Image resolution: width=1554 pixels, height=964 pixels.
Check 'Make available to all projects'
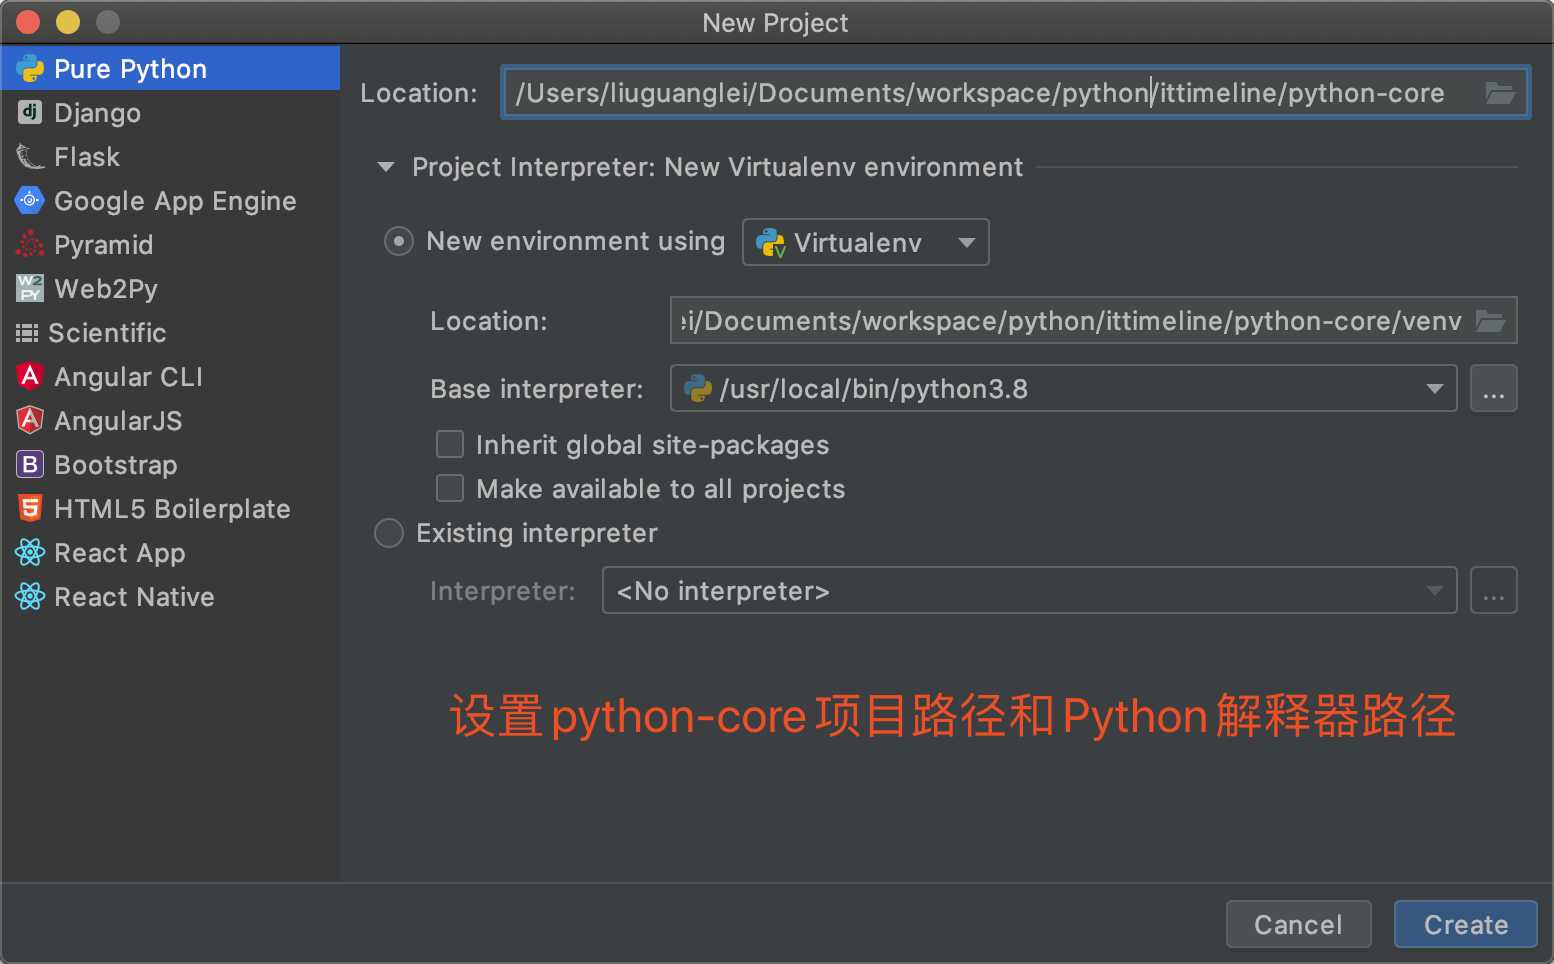(x=450, y=488)
